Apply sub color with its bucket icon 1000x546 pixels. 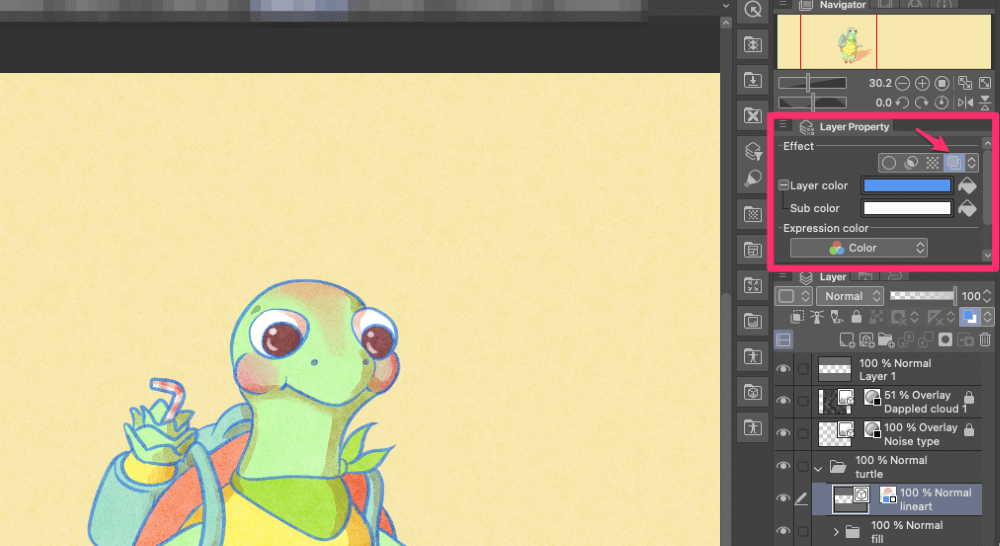[967, 208]
